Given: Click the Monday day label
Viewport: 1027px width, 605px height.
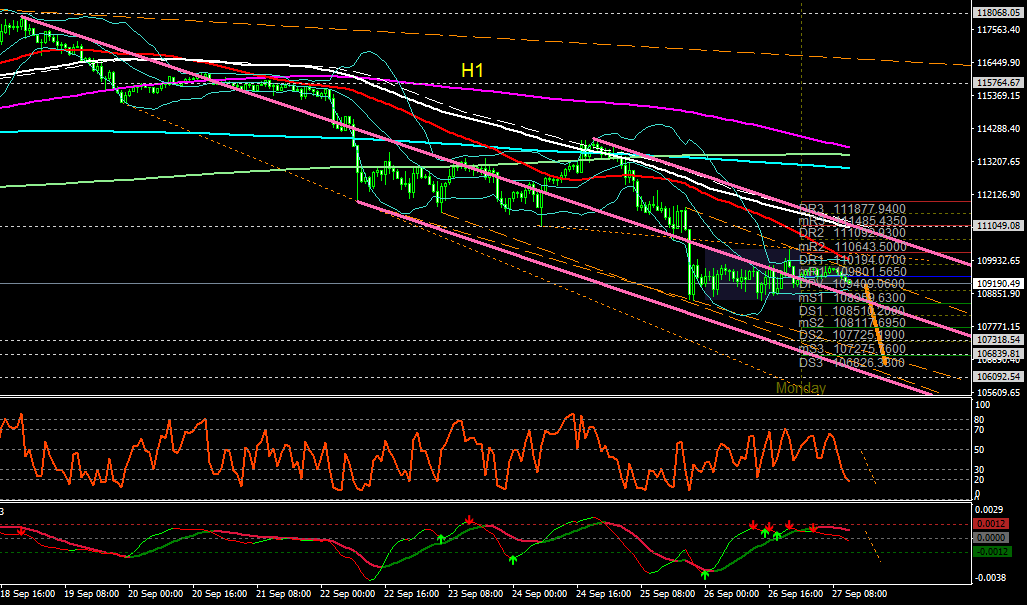Looking at the screenshot, I should [x=800, y=388].
